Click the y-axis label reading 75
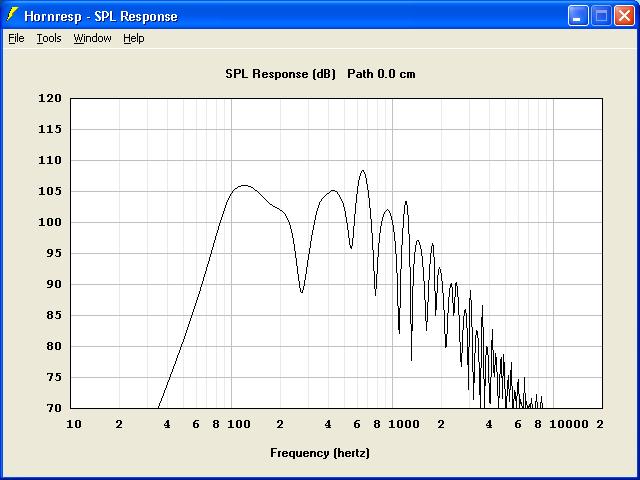 53,378
